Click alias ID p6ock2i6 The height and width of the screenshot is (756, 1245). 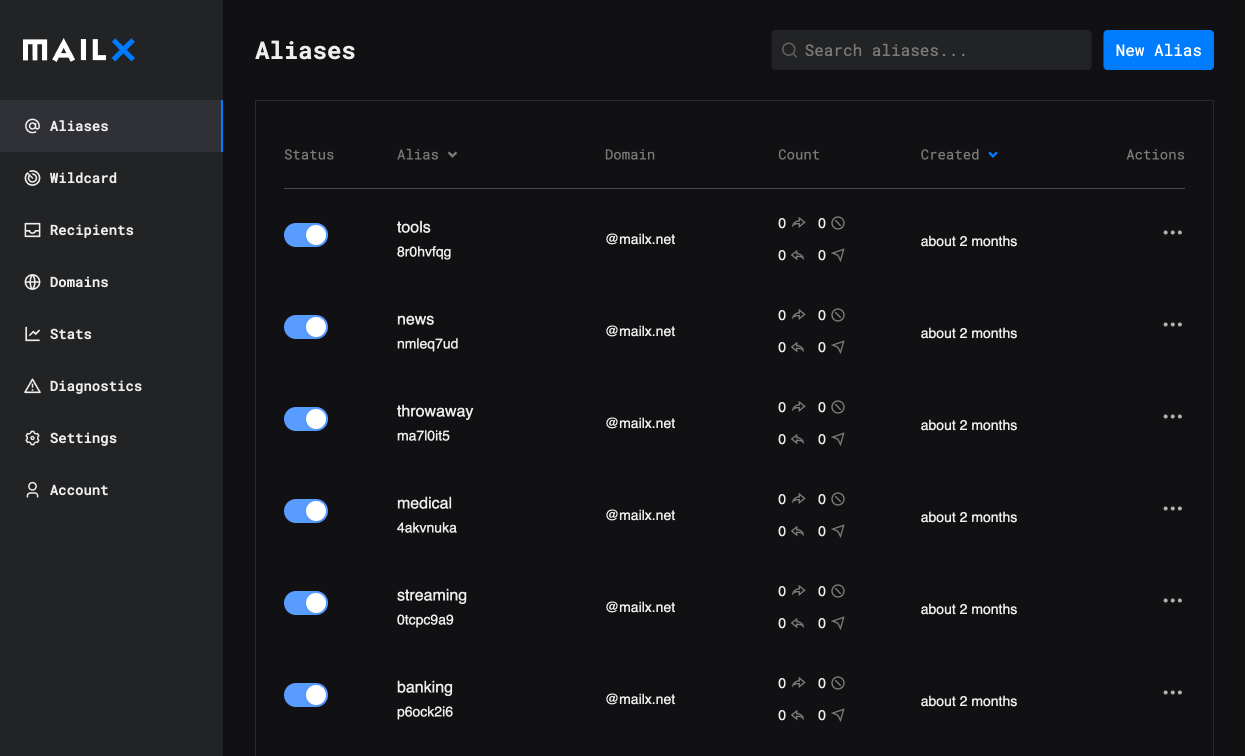tap(425, 712)
